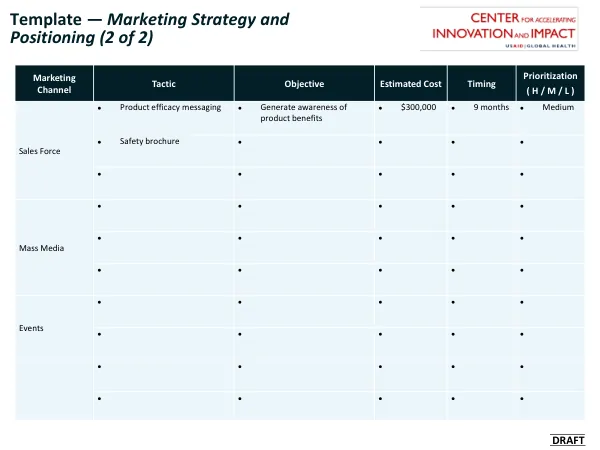Select the 'Mass Media' channel label
The height and width of the screenshot is (450, 600).
point(41,248)
